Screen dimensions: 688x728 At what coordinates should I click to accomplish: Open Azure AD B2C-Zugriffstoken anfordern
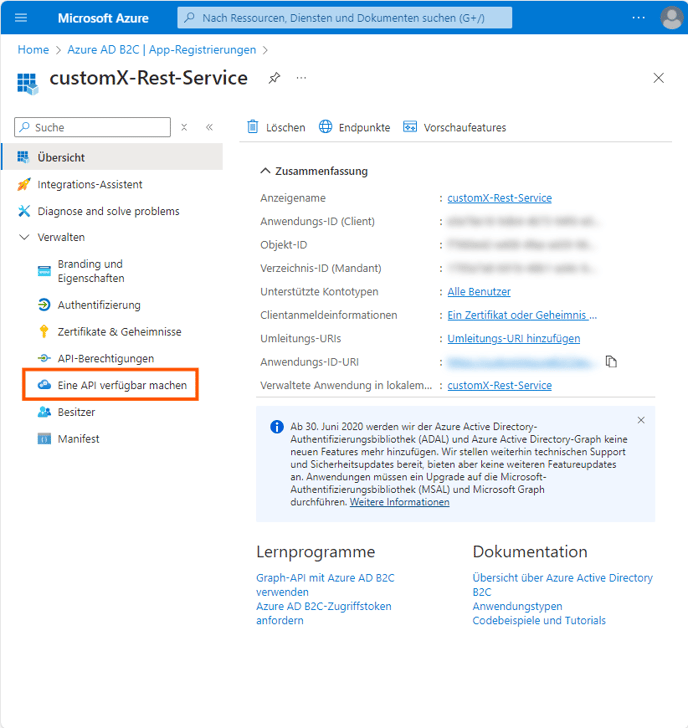tap(324, 613)
